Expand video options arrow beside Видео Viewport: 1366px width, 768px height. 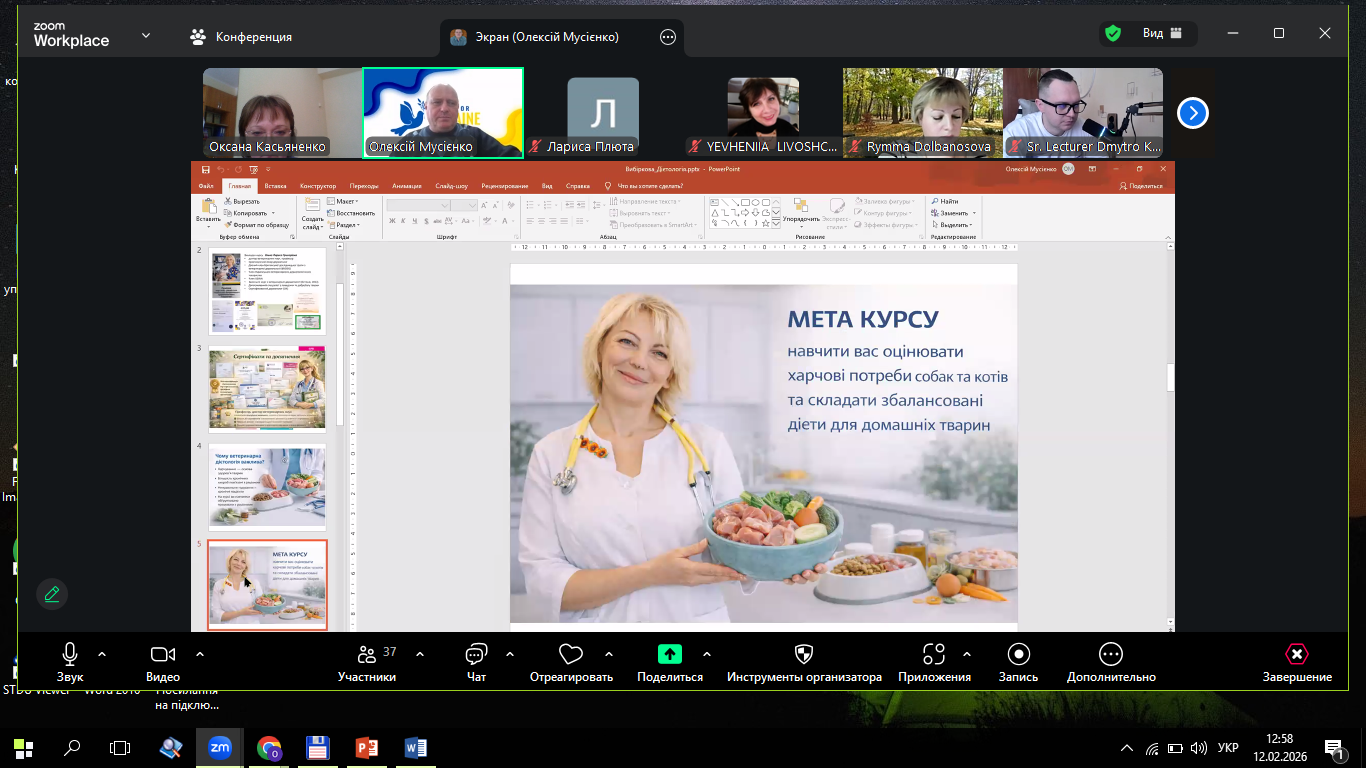(x=200, y=654)
